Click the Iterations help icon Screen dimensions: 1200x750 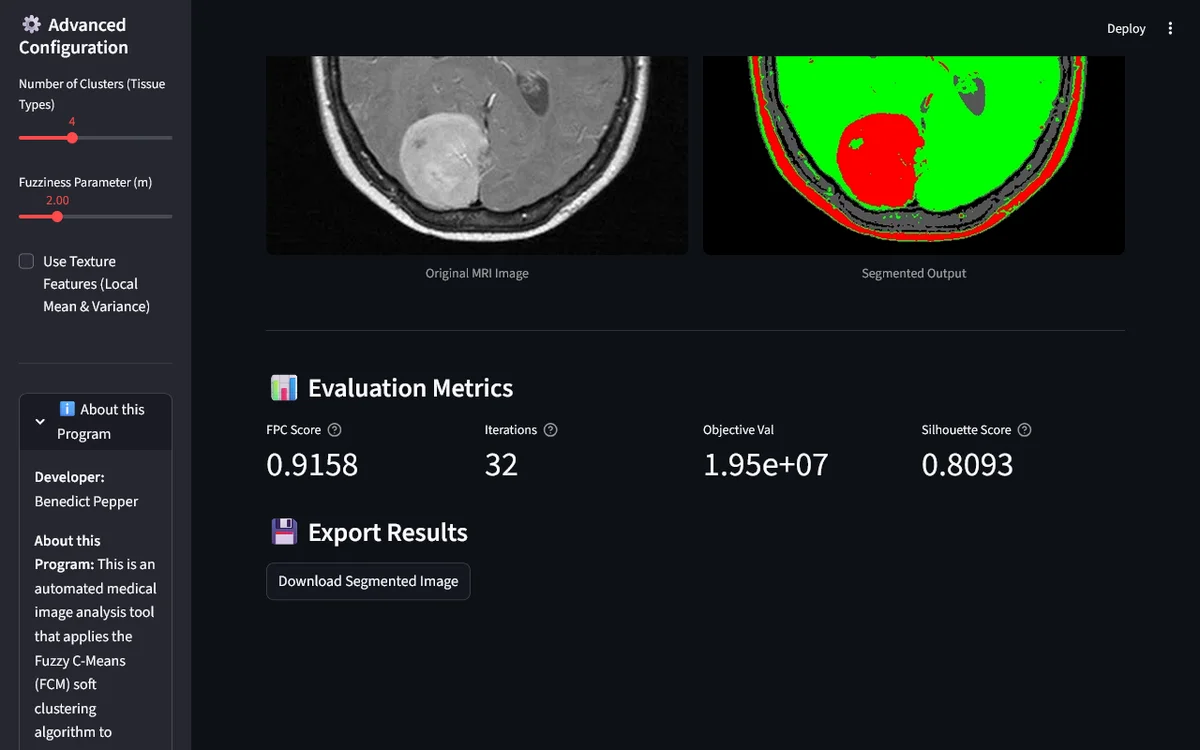[551, 430]
